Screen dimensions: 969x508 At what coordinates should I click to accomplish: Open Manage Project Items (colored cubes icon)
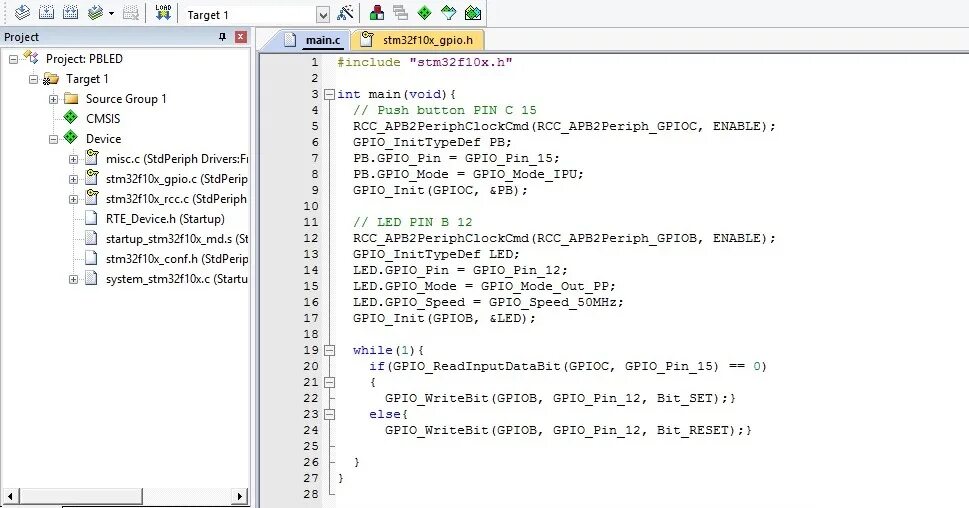376,12
